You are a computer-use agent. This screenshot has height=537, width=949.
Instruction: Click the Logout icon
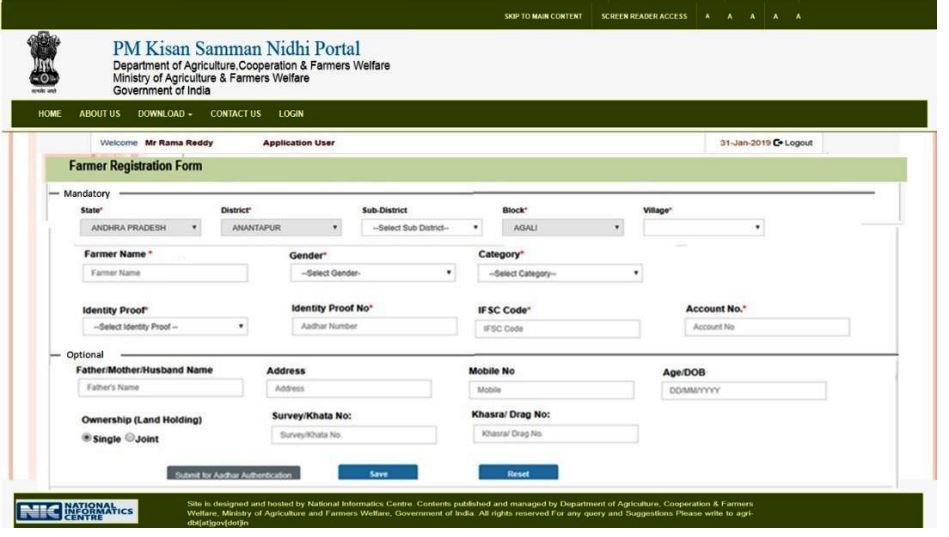coord(778,143)
